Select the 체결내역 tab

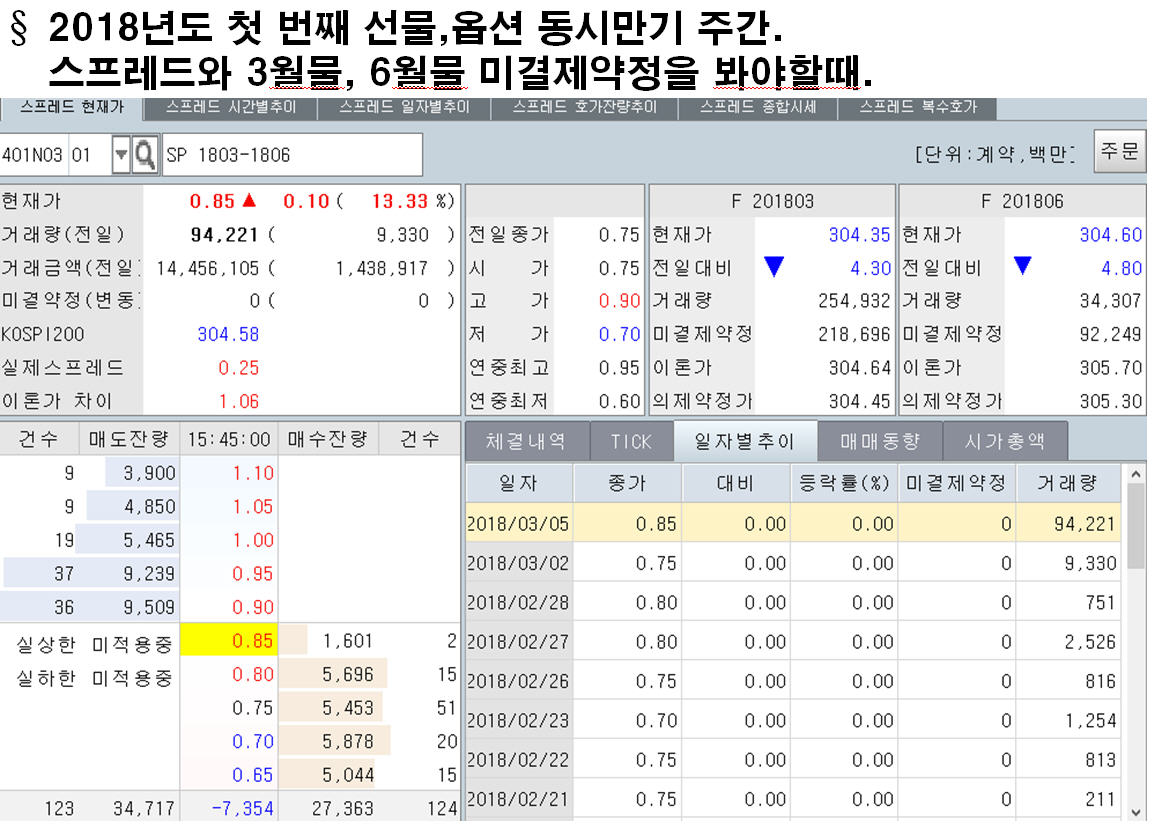(527, 440)
